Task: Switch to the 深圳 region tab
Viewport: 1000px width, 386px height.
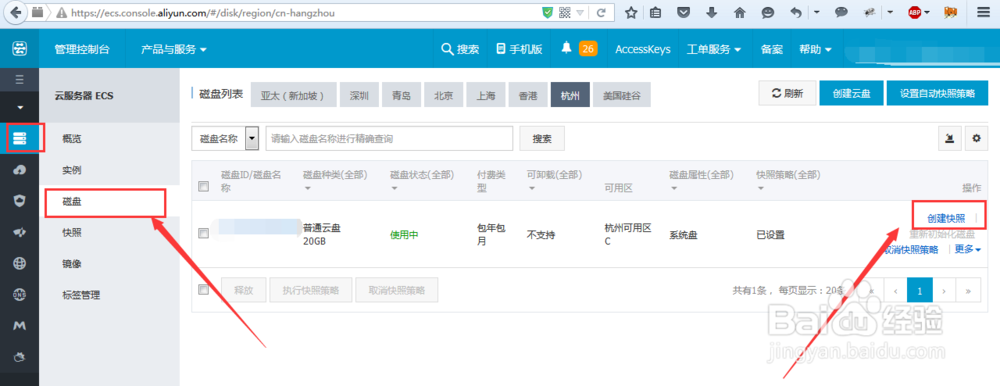Action: coord(359,95)
